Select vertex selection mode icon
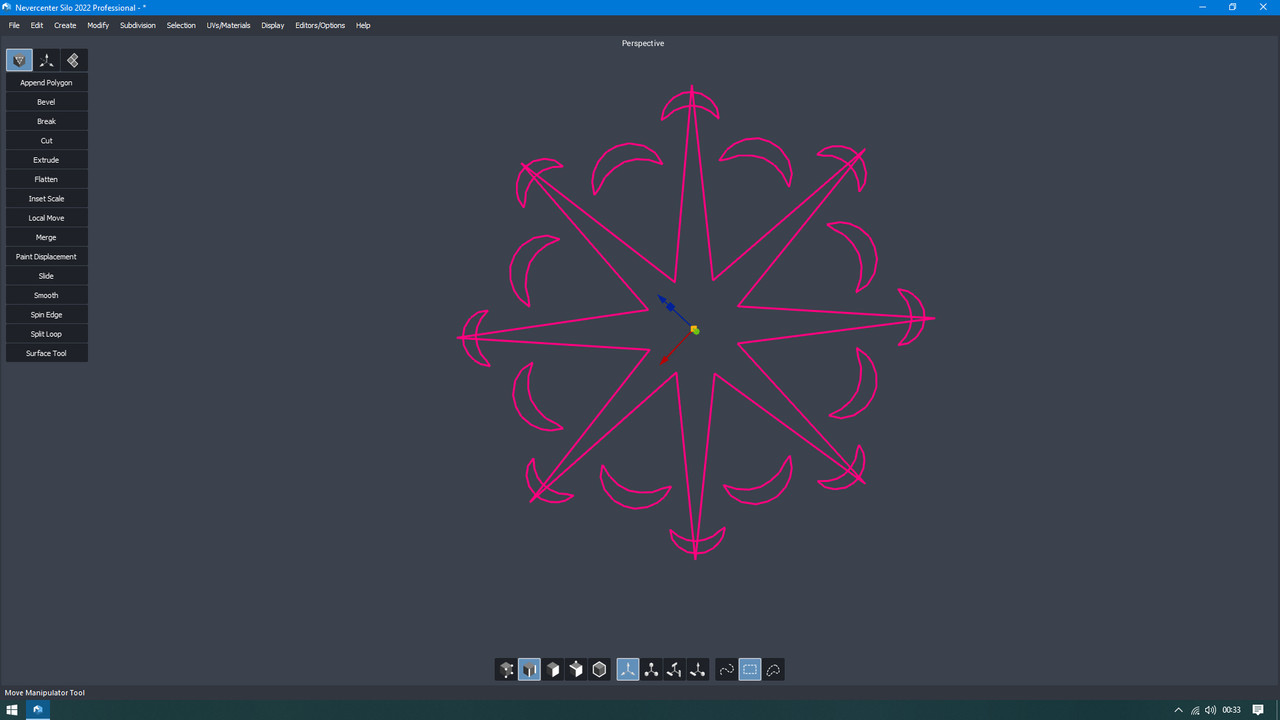 [507, 670]
